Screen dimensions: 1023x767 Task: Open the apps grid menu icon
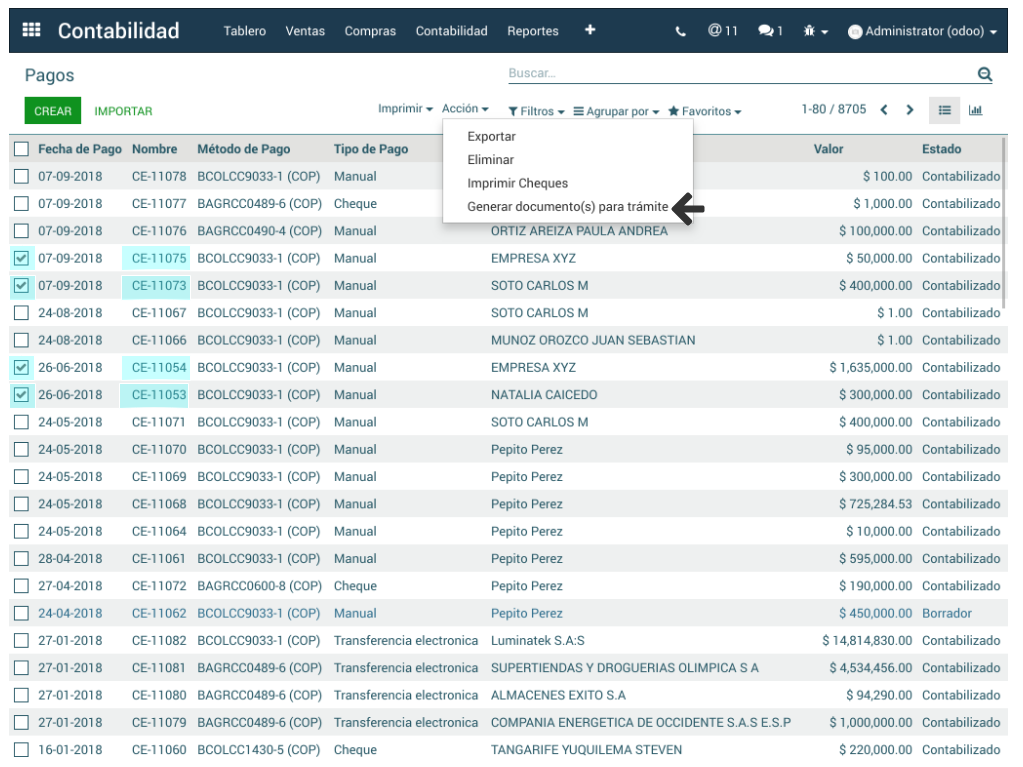click(31, 31)
